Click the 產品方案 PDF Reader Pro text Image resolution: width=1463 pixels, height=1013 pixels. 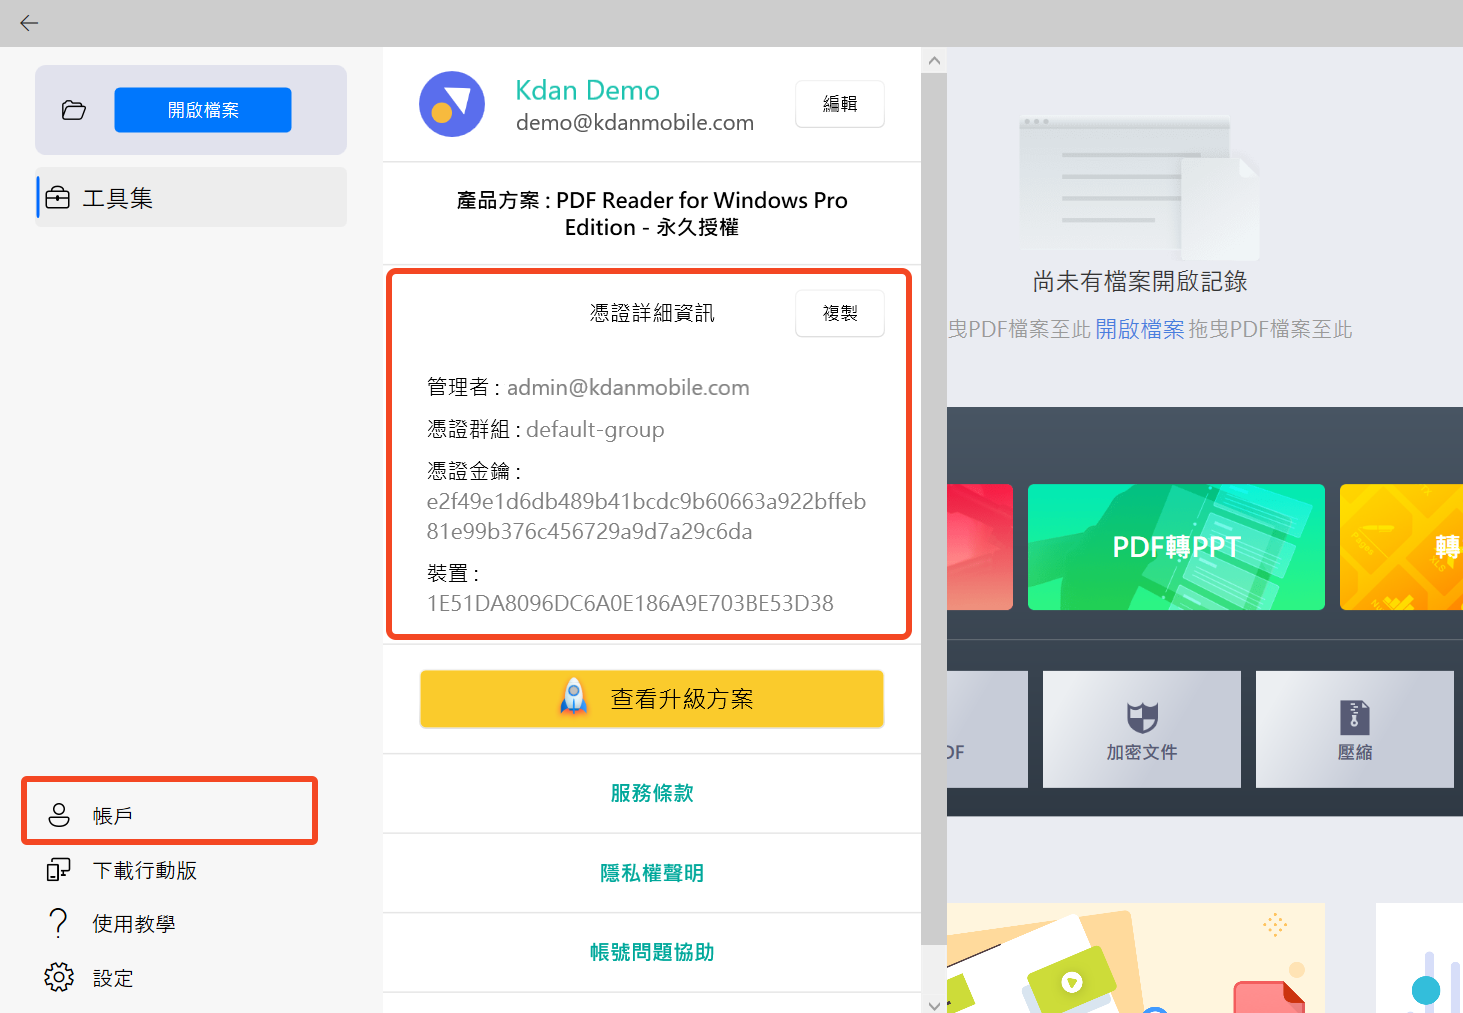(652, 214)
